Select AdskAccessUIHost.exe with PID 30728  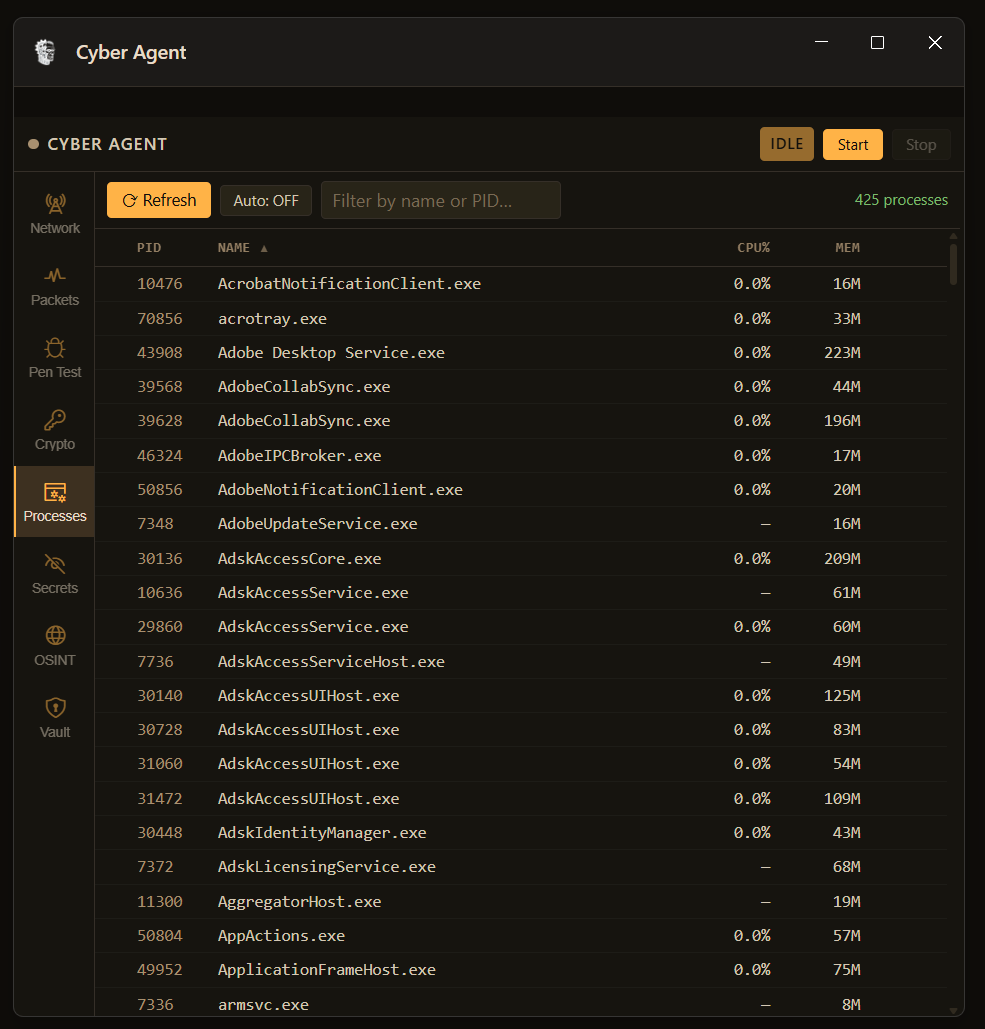tap(521, 730)
